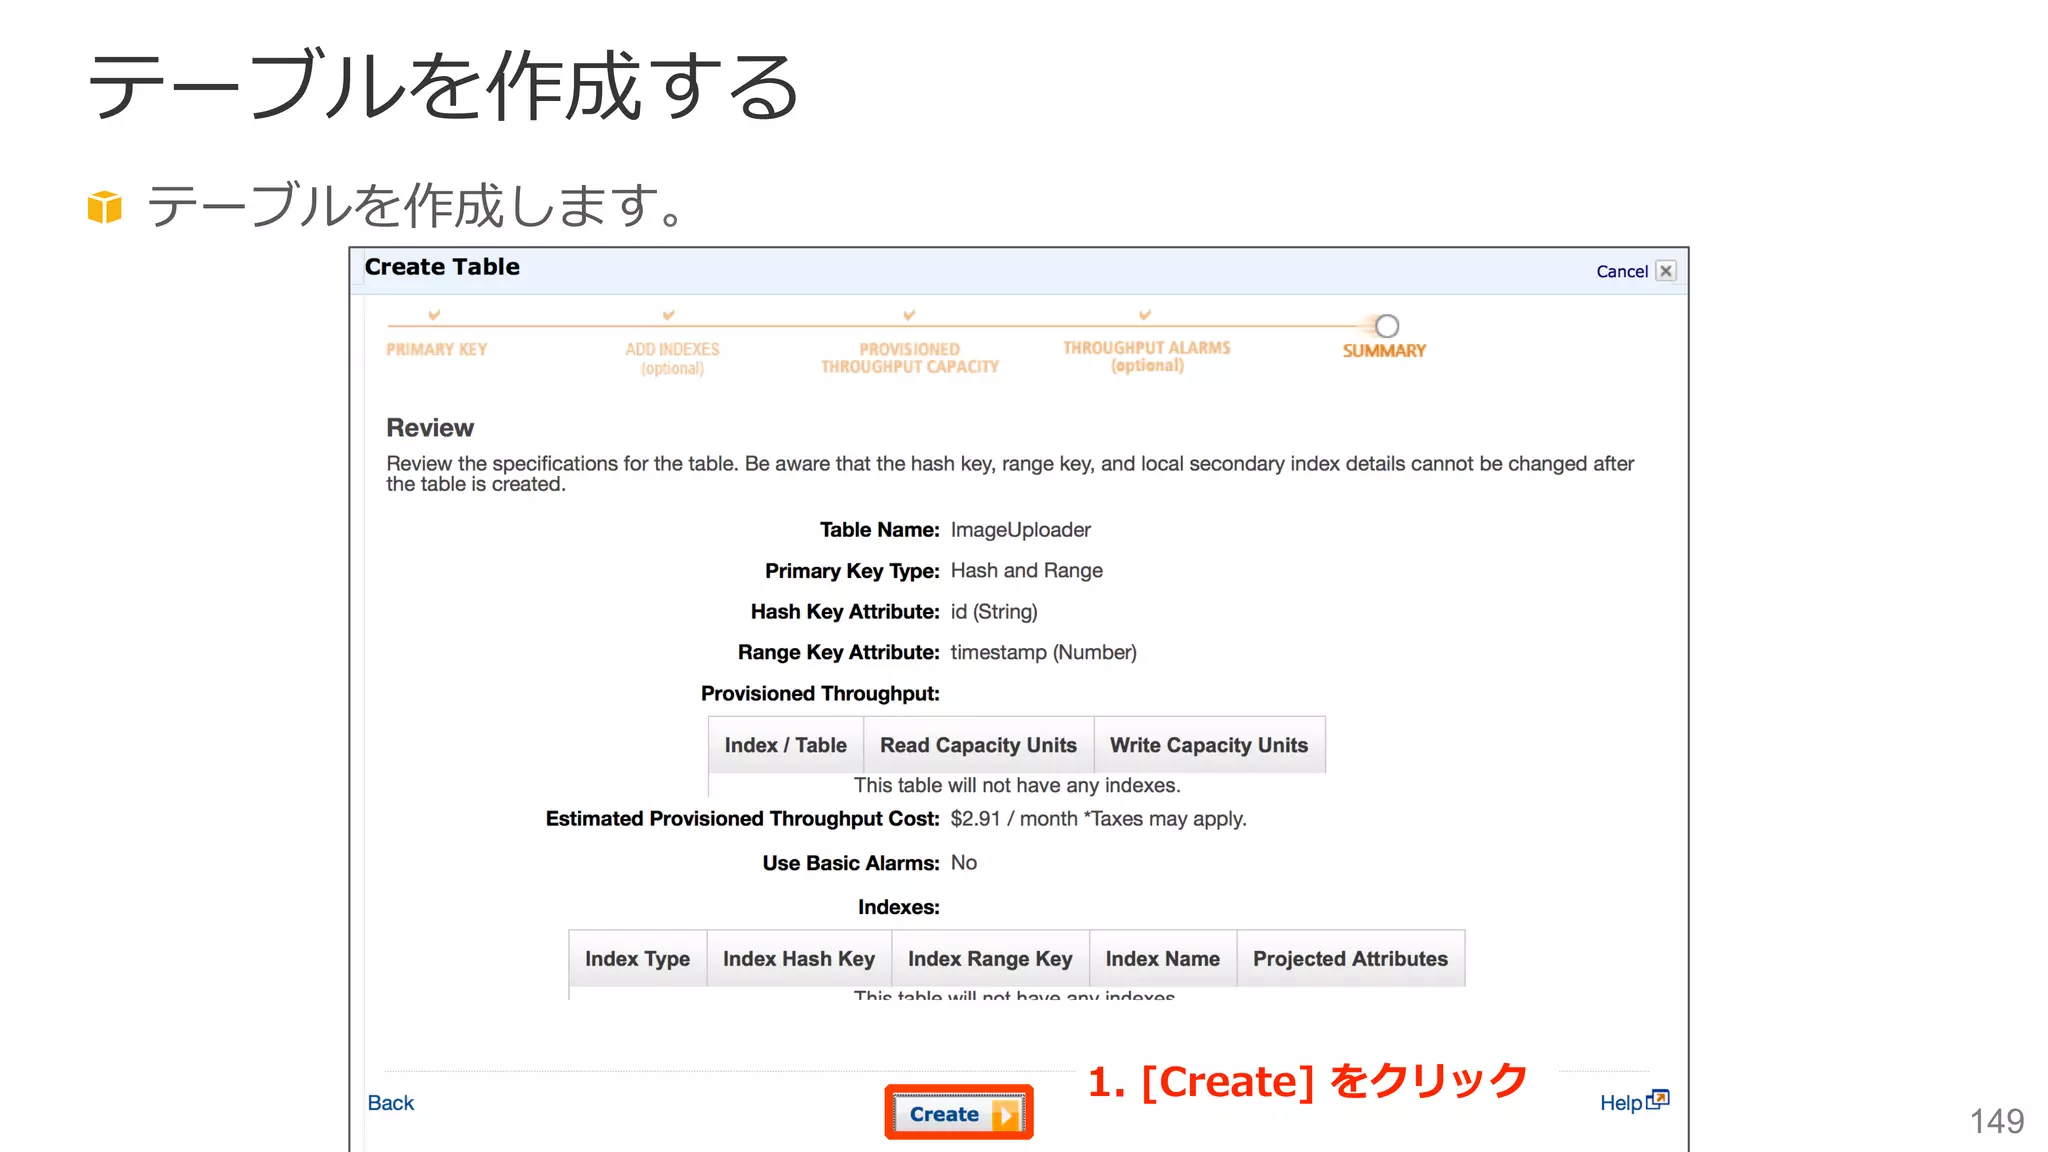This screenshot has height=1152, width=2048.
Task: Click the Summary step circle marker
Action: [1386, 326]
